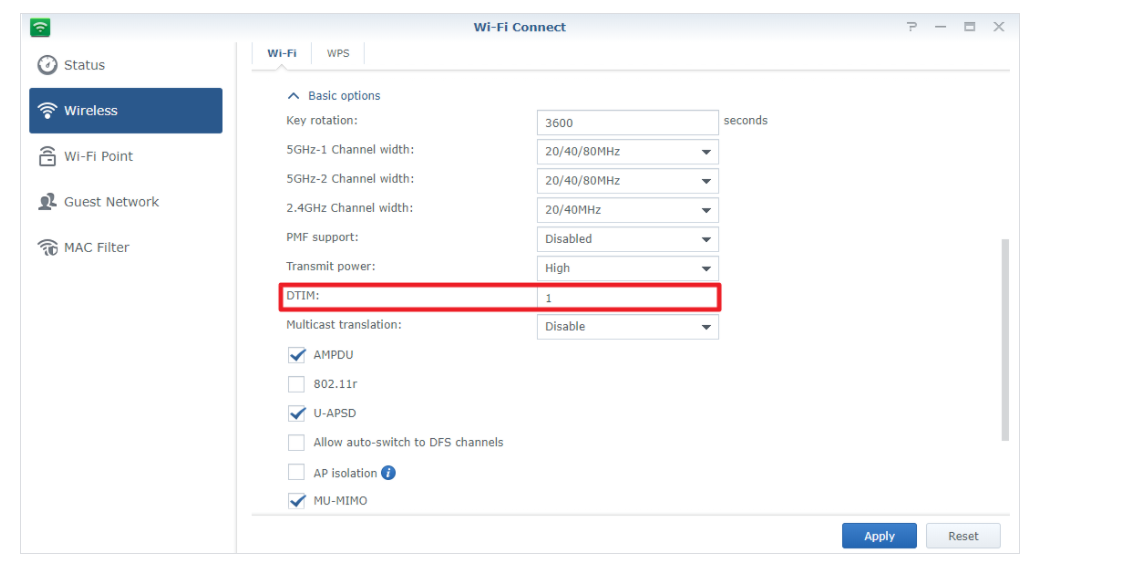1130x575 pixels.
Task: Click the DTIM input field
Action: [627, 298]
